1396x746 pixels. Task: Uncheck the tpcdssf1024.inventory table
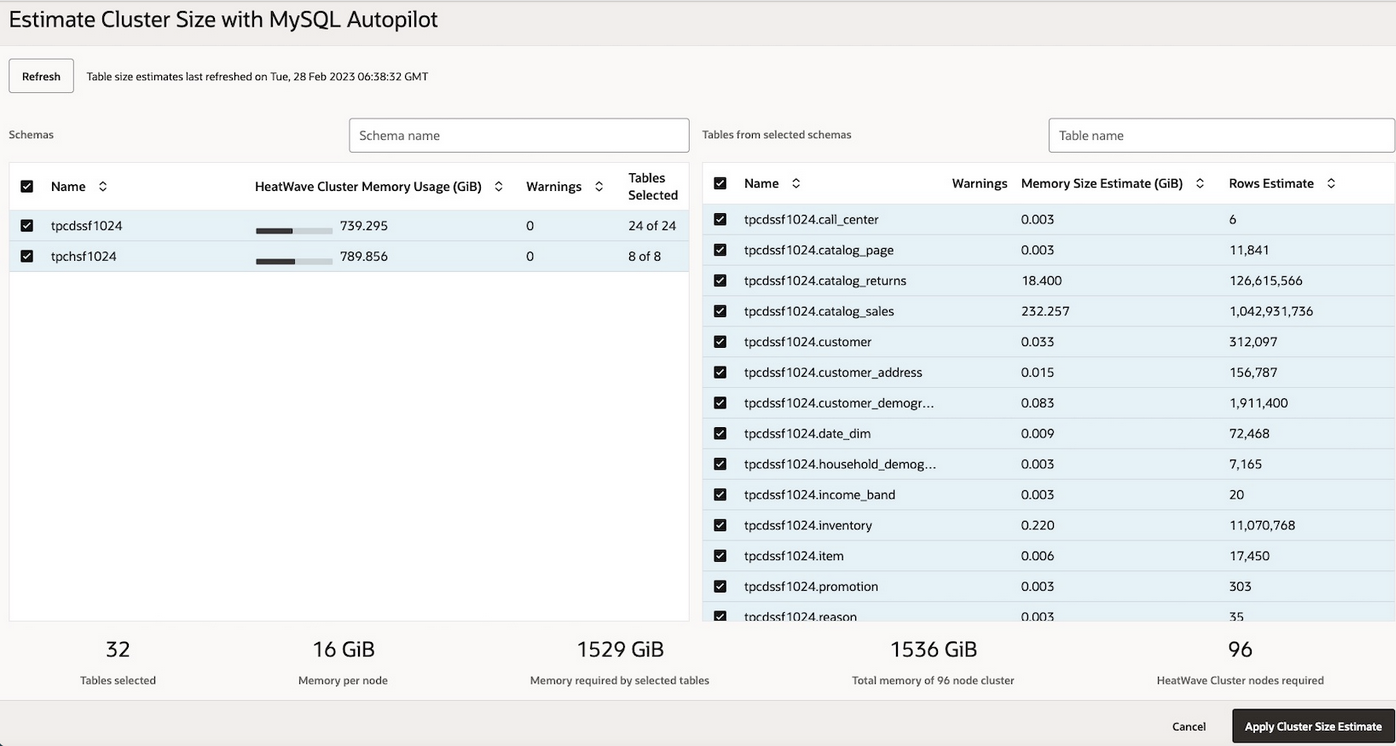click(x=720, y=525)
